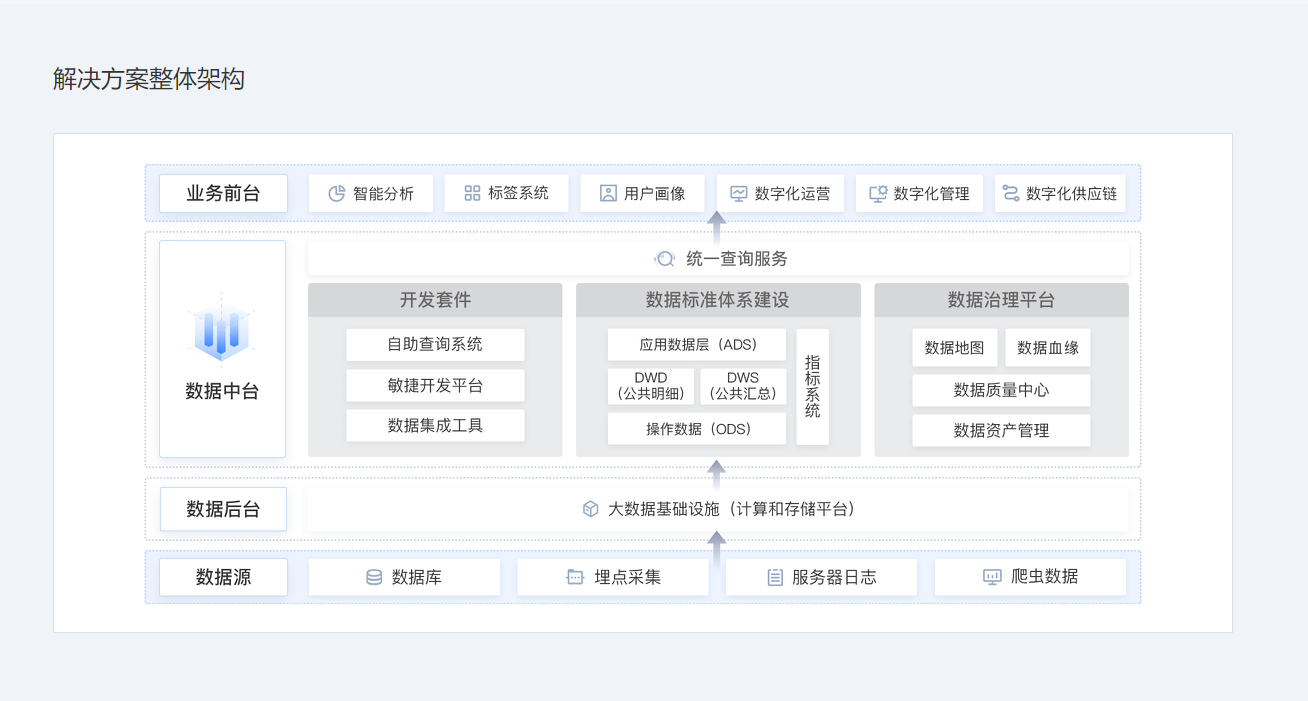Click the 数字化运营 chart icon
The width and height of the screenshot is (1308, 701).
[738, 193]
